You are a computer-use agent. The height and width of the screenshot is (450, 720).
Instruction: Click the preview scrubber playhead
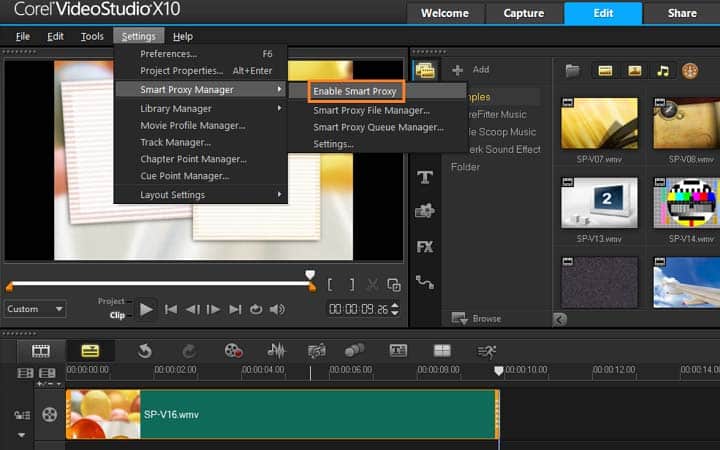click(x=310, y=275)
